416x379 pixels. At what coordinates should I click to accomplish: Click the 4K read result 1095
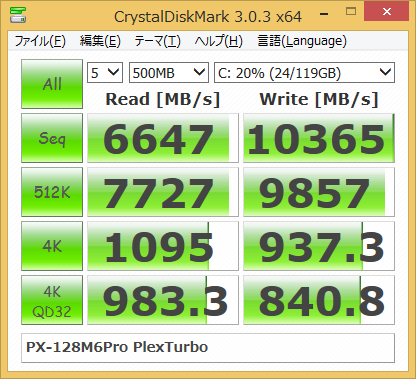click(x=163, y=246)
